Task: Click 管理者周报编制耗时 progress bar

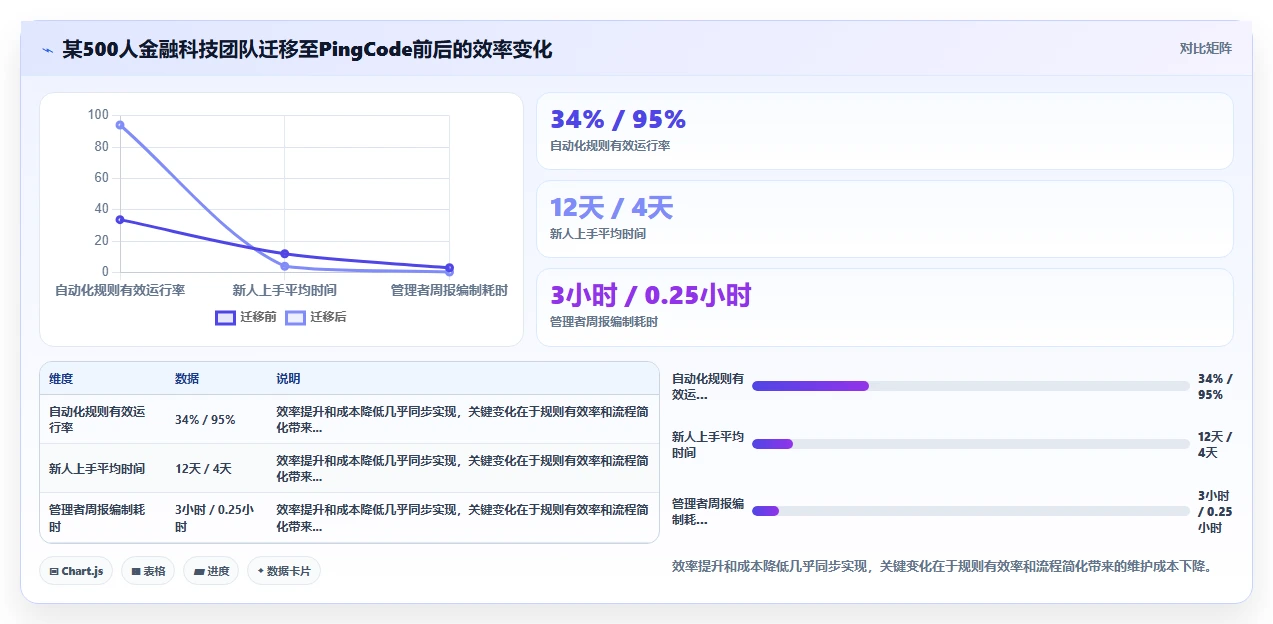Action: click(970, 511)
